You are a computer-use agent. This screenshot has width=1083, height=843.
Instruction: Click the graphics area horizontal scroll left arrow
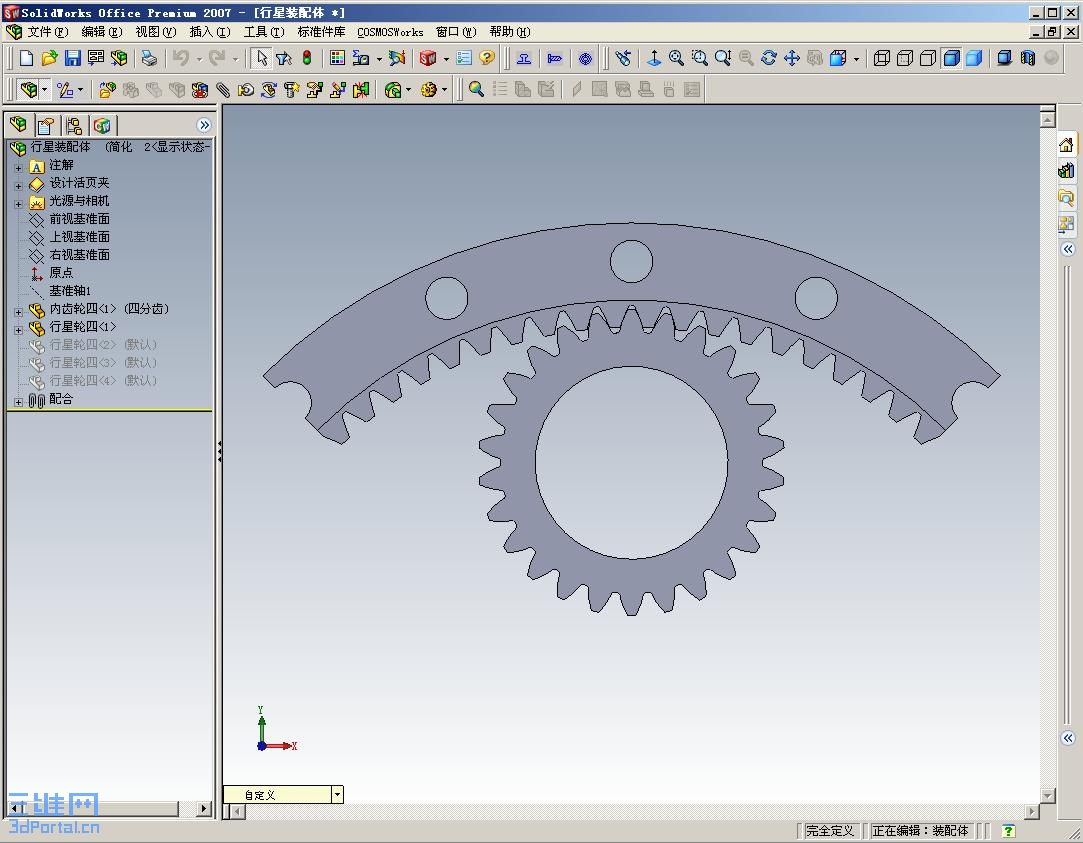pos(237,812)
